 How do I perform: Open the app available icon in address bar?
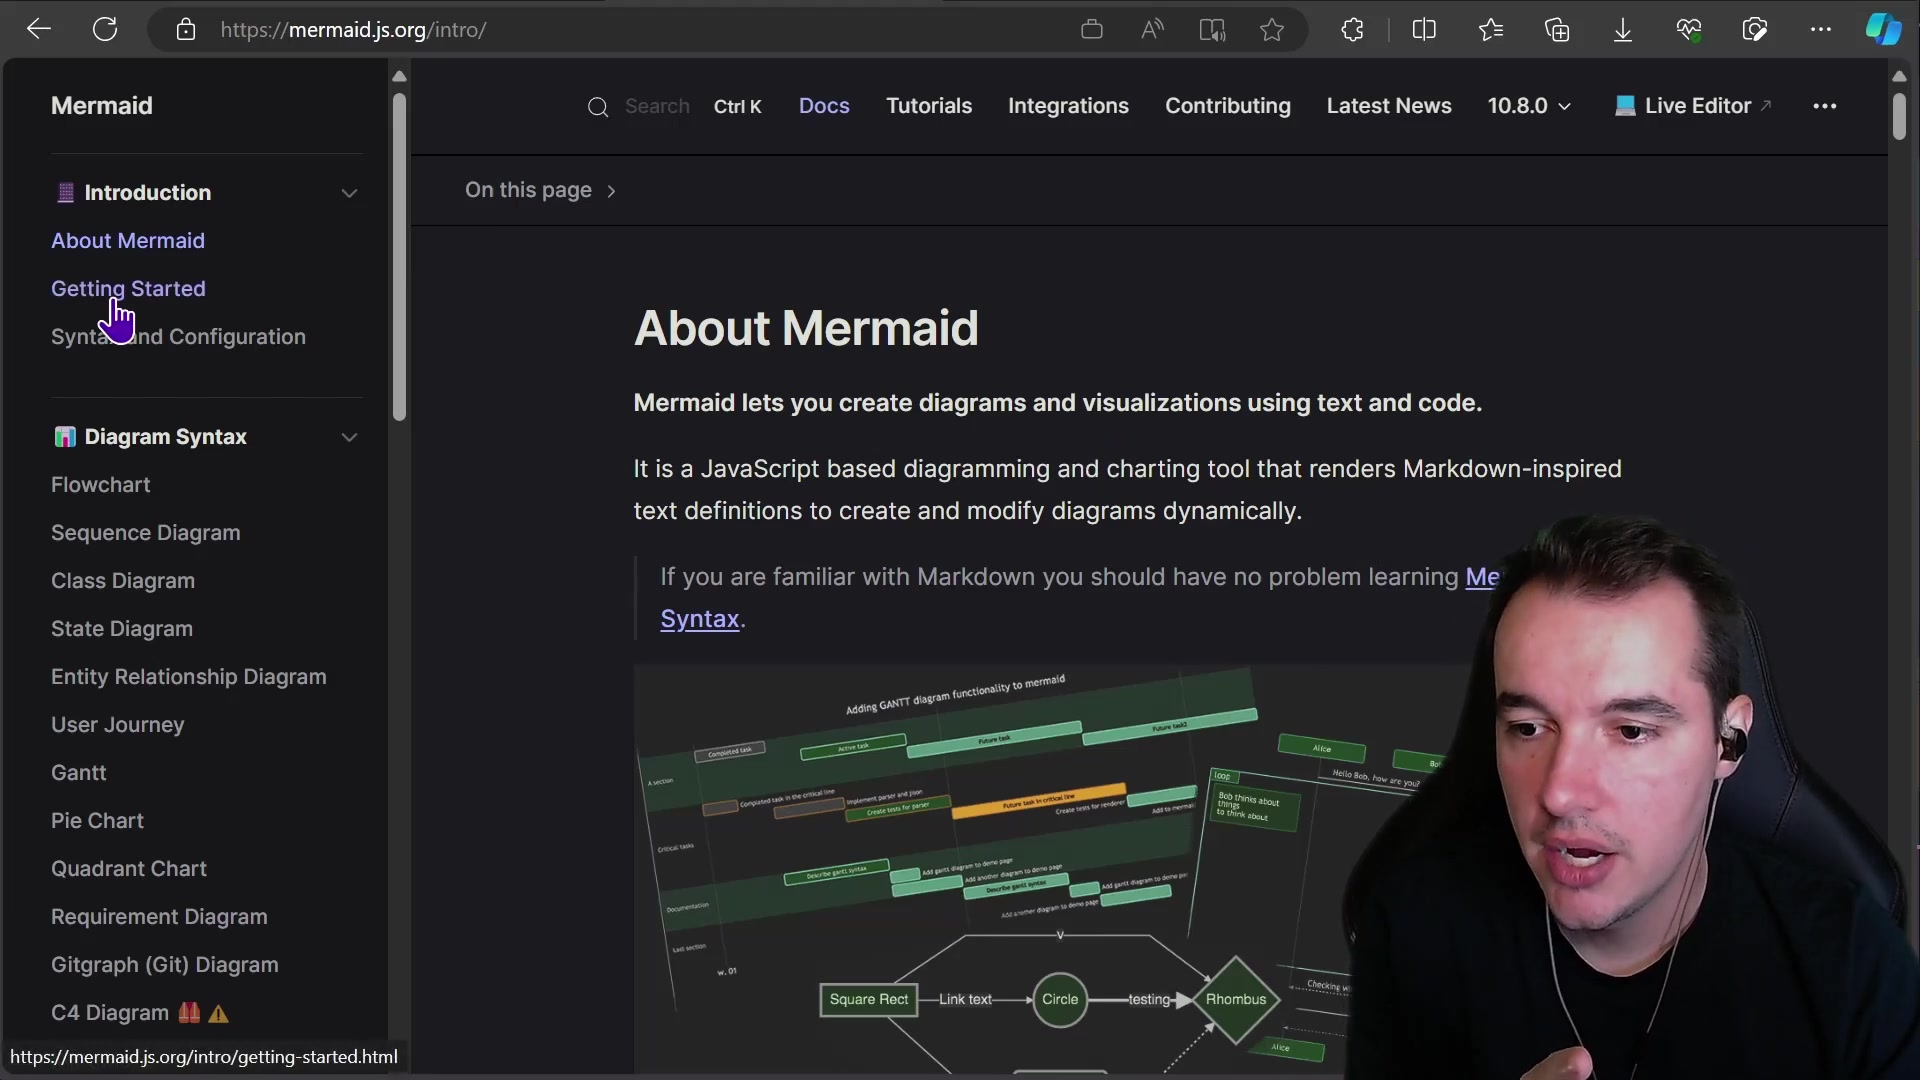[x=1092, y=30]
